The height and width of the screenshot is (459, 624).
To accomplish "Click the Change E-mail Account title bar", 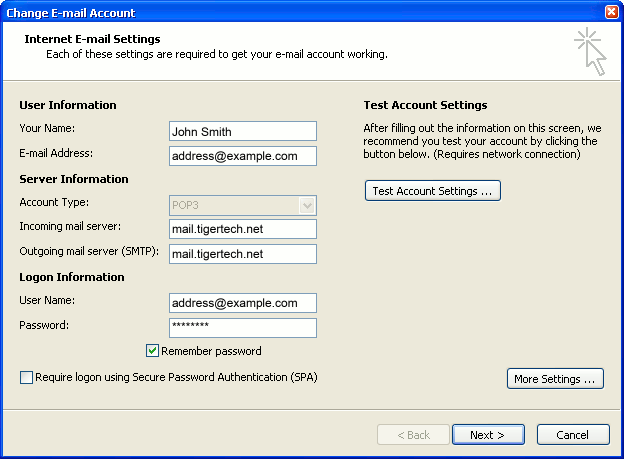I will tap(300, 12).
